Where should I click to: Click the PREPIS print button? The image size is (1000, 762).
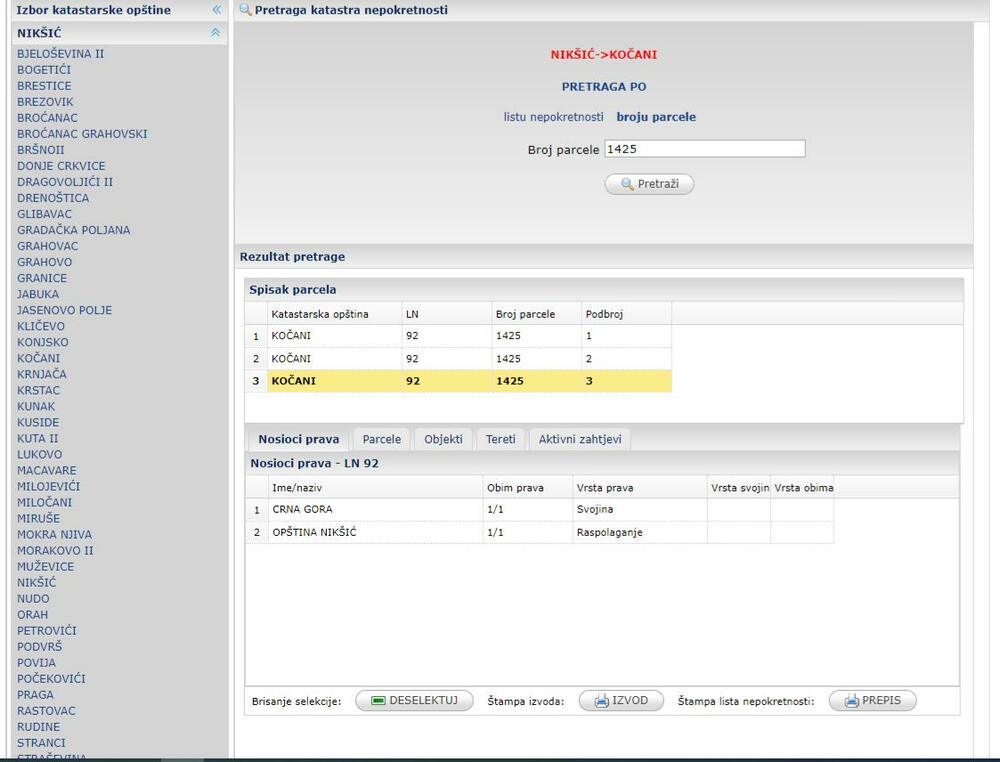tap(872, 701)
